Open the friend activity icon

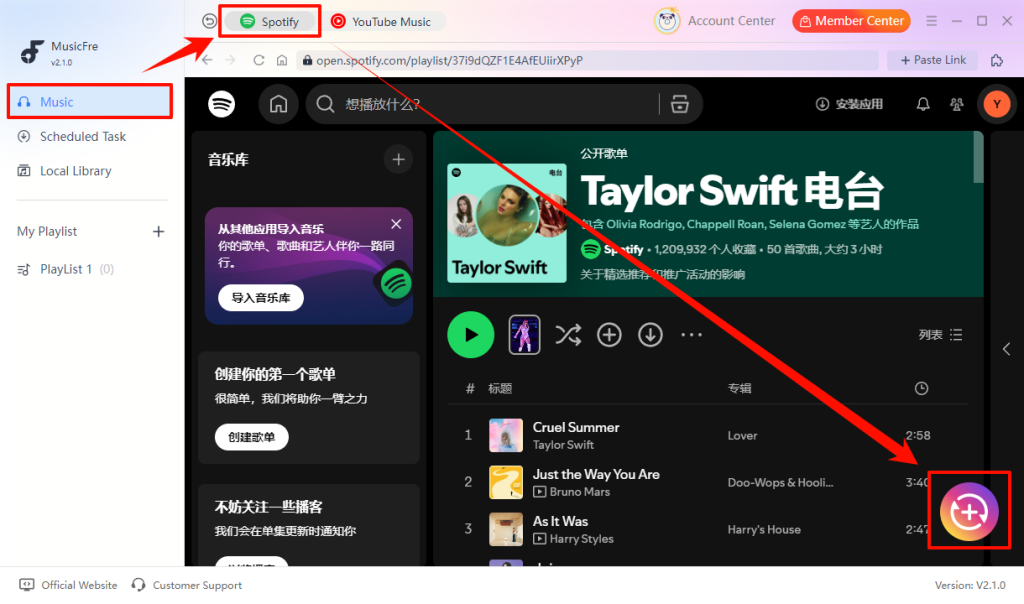pos(957,104)
